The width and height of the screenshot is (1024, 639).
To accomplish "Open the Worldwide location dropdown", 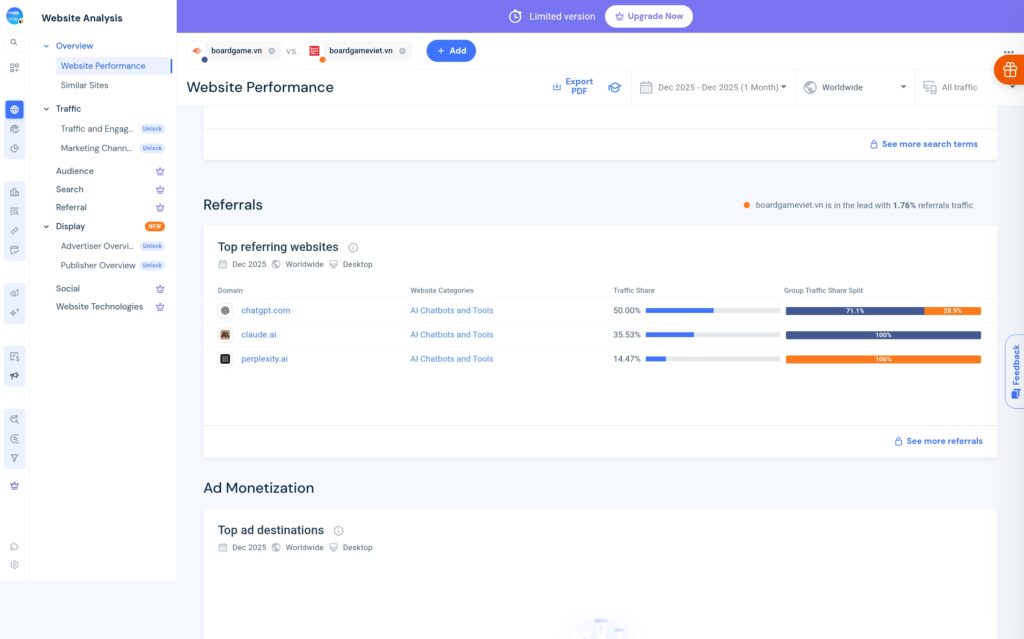I will click(855, 87).
